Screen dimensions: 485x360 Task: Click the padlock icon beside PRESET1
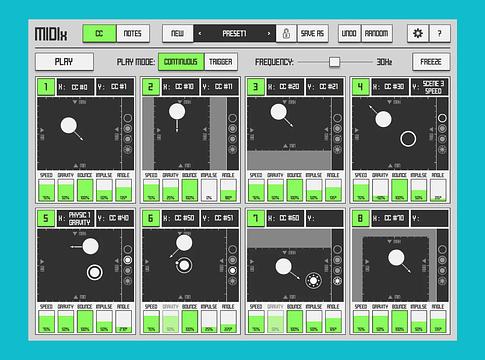286,33
